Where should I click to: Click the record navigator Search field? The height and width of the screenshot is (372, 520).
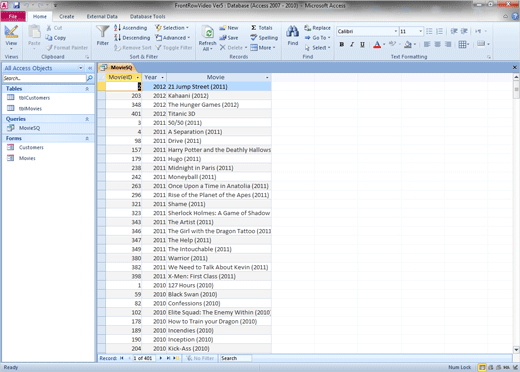[x=236, y=358]
